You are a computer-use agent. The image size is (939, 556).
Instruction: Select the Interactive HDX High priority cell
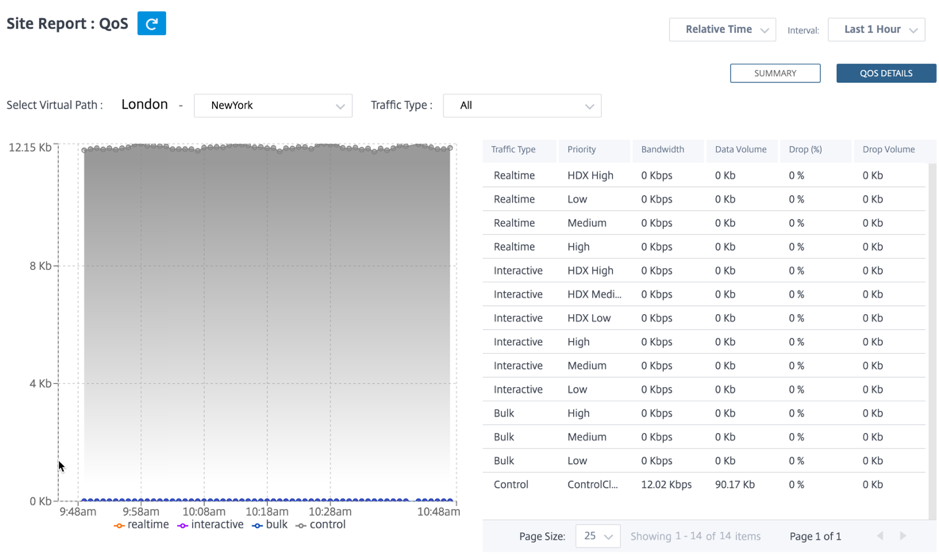pos(590,271)
